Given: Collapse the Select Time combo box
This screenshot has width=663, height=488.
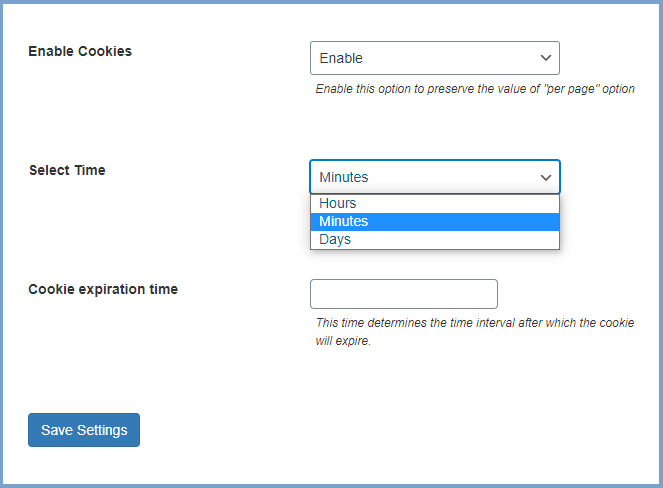Looking at the screenshot, I should [434, 177].
